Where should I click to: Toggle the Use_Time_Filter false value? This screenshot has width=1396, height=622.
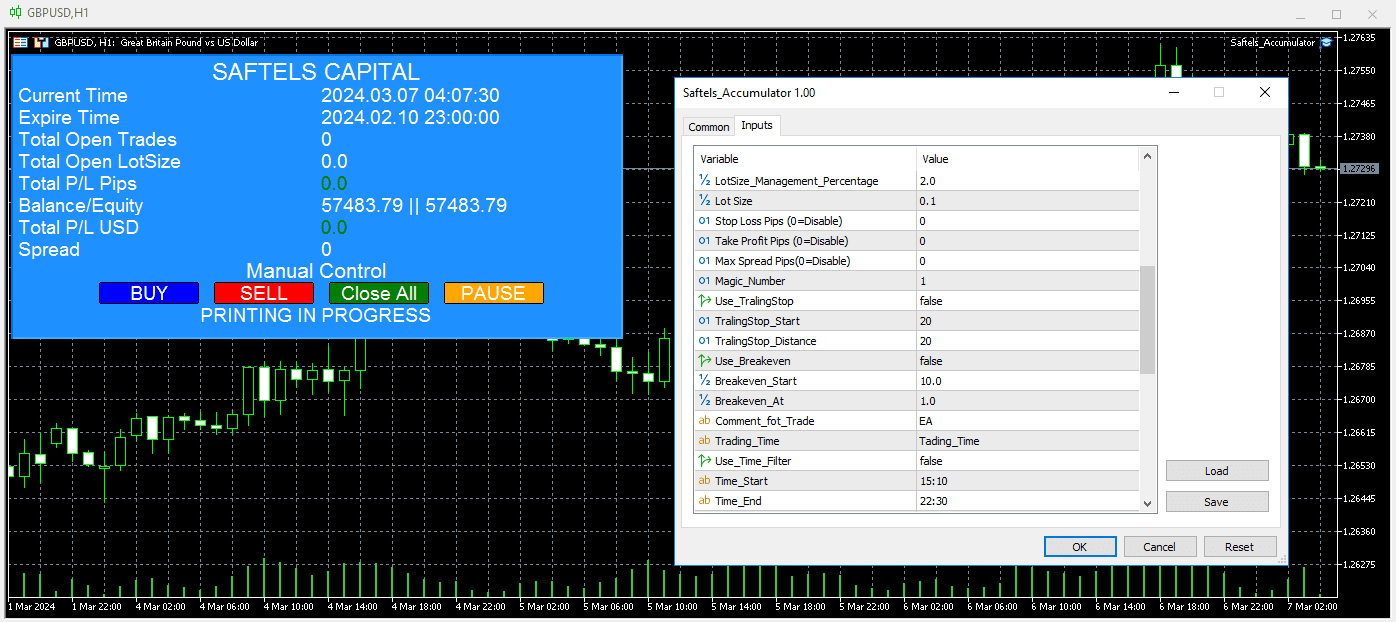[x=1027, y=461]
